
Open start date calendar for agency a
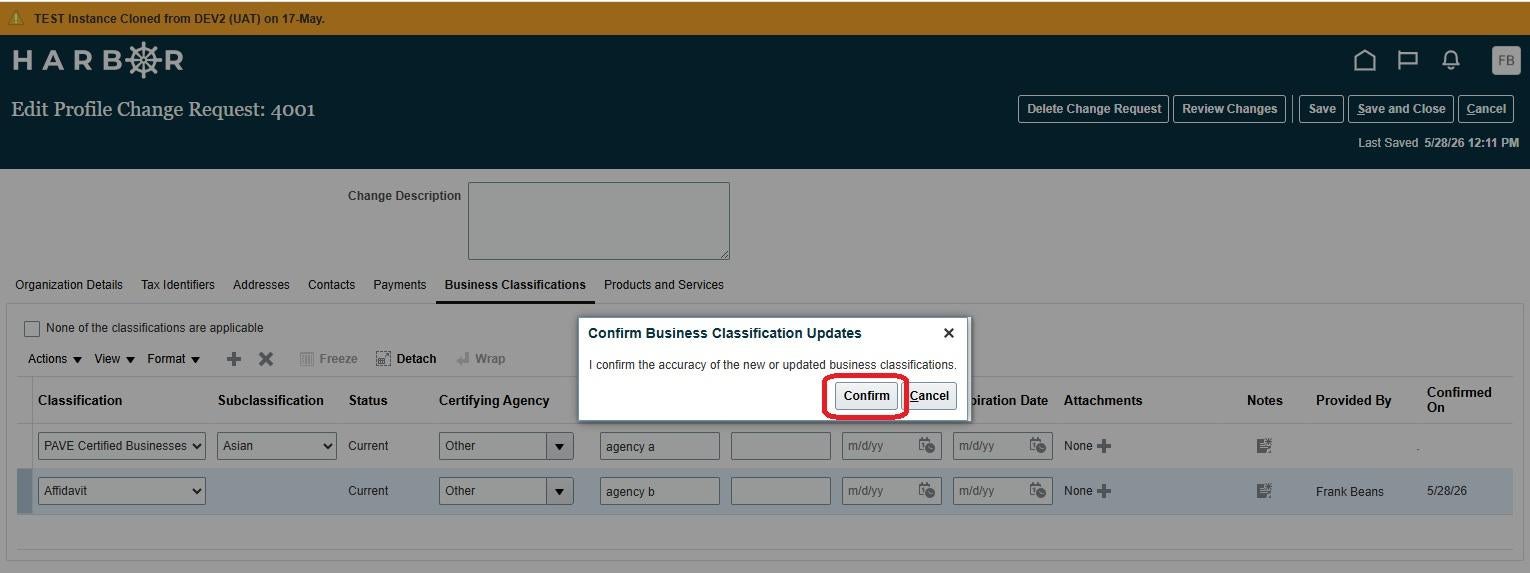(x=927, y=446)
